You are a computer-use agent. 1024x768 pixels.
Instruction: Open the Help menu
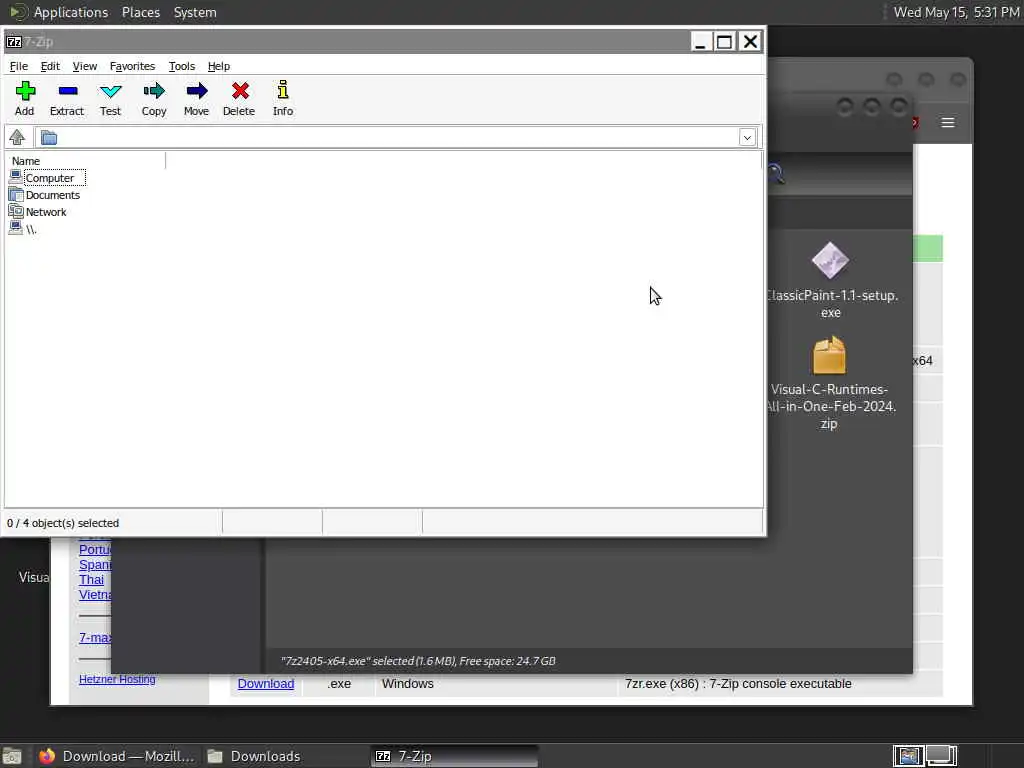[x=219, y=66]
